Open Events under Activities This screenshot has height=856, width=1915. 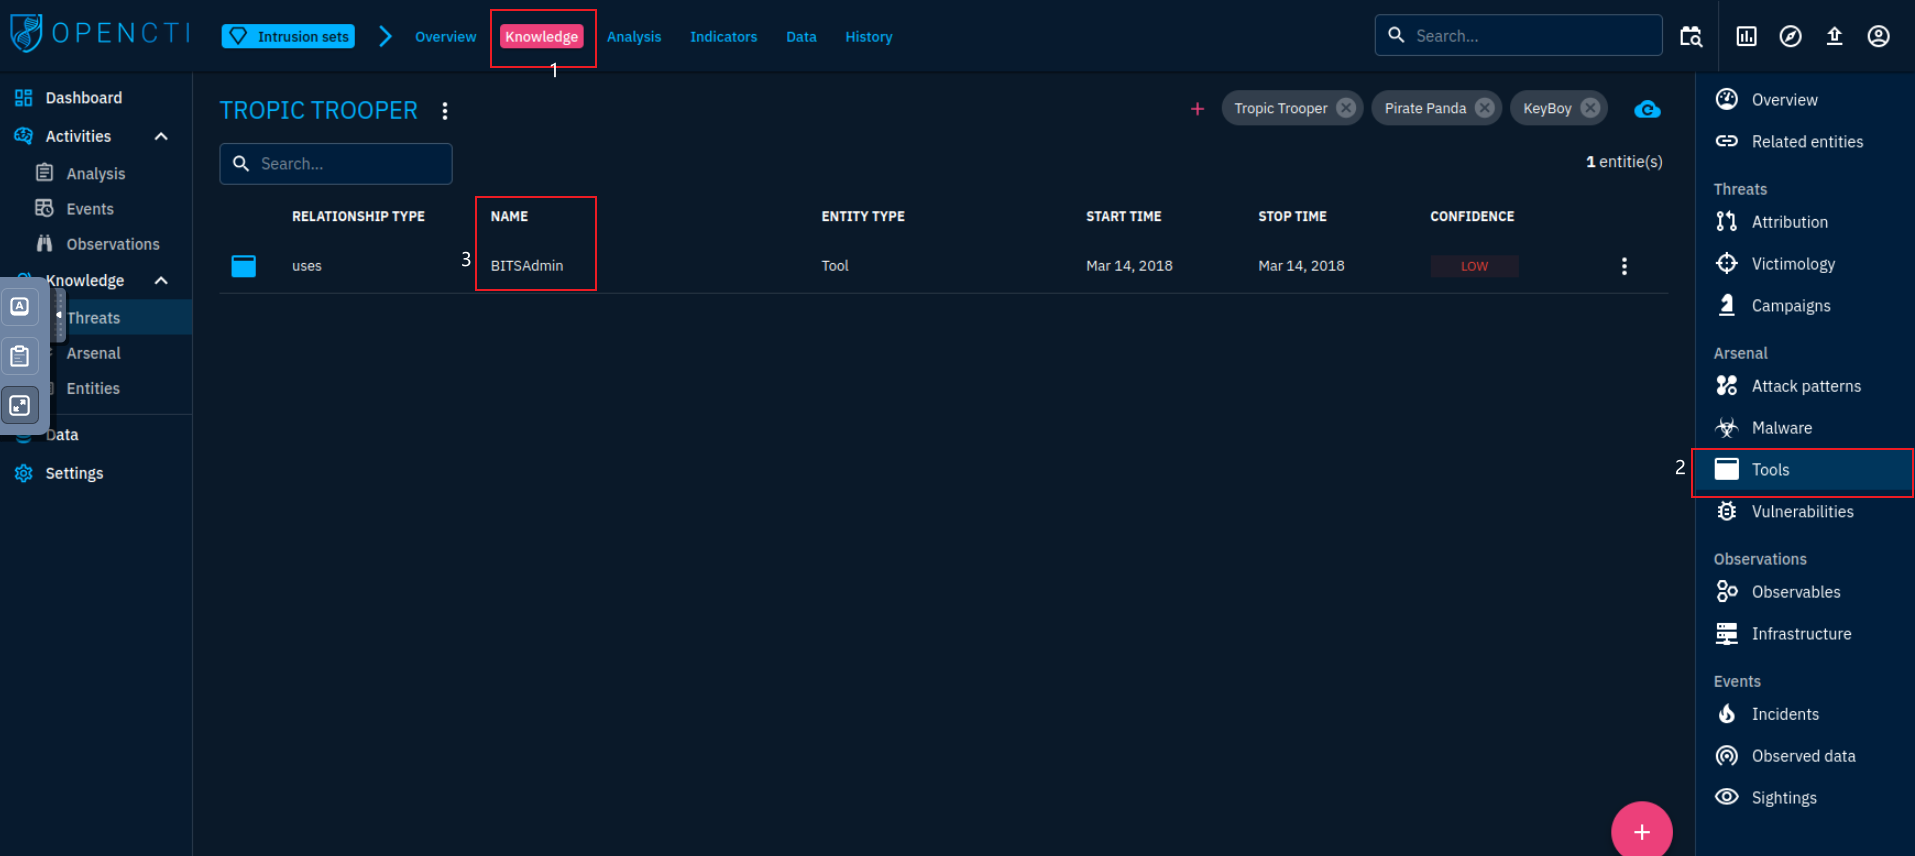[x=96, y=208]
